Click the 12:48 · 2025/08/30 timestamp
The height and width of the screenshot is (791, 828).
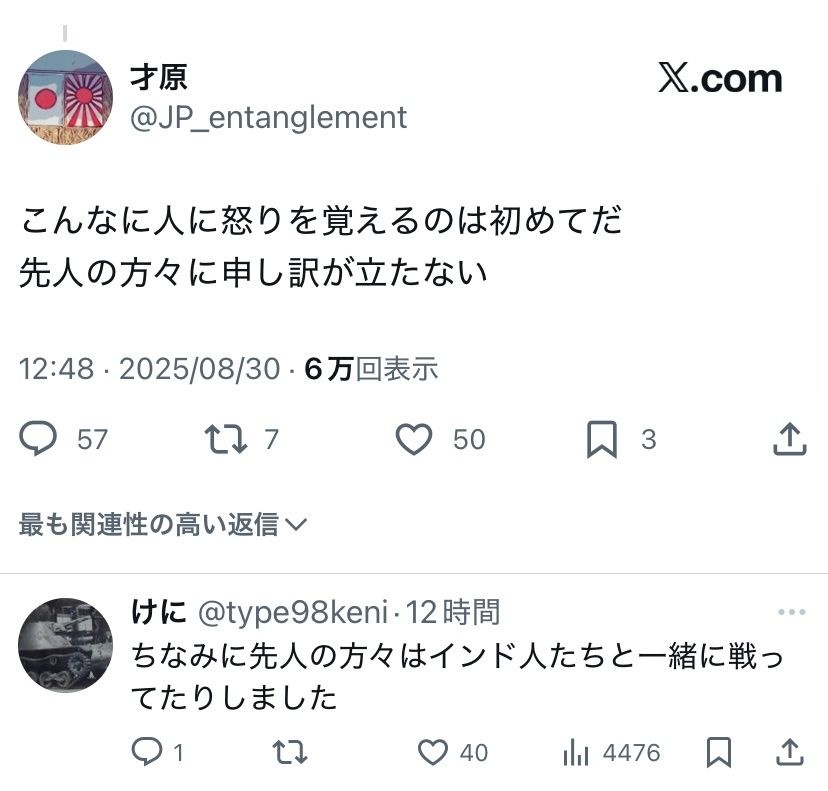click(150, 369)
